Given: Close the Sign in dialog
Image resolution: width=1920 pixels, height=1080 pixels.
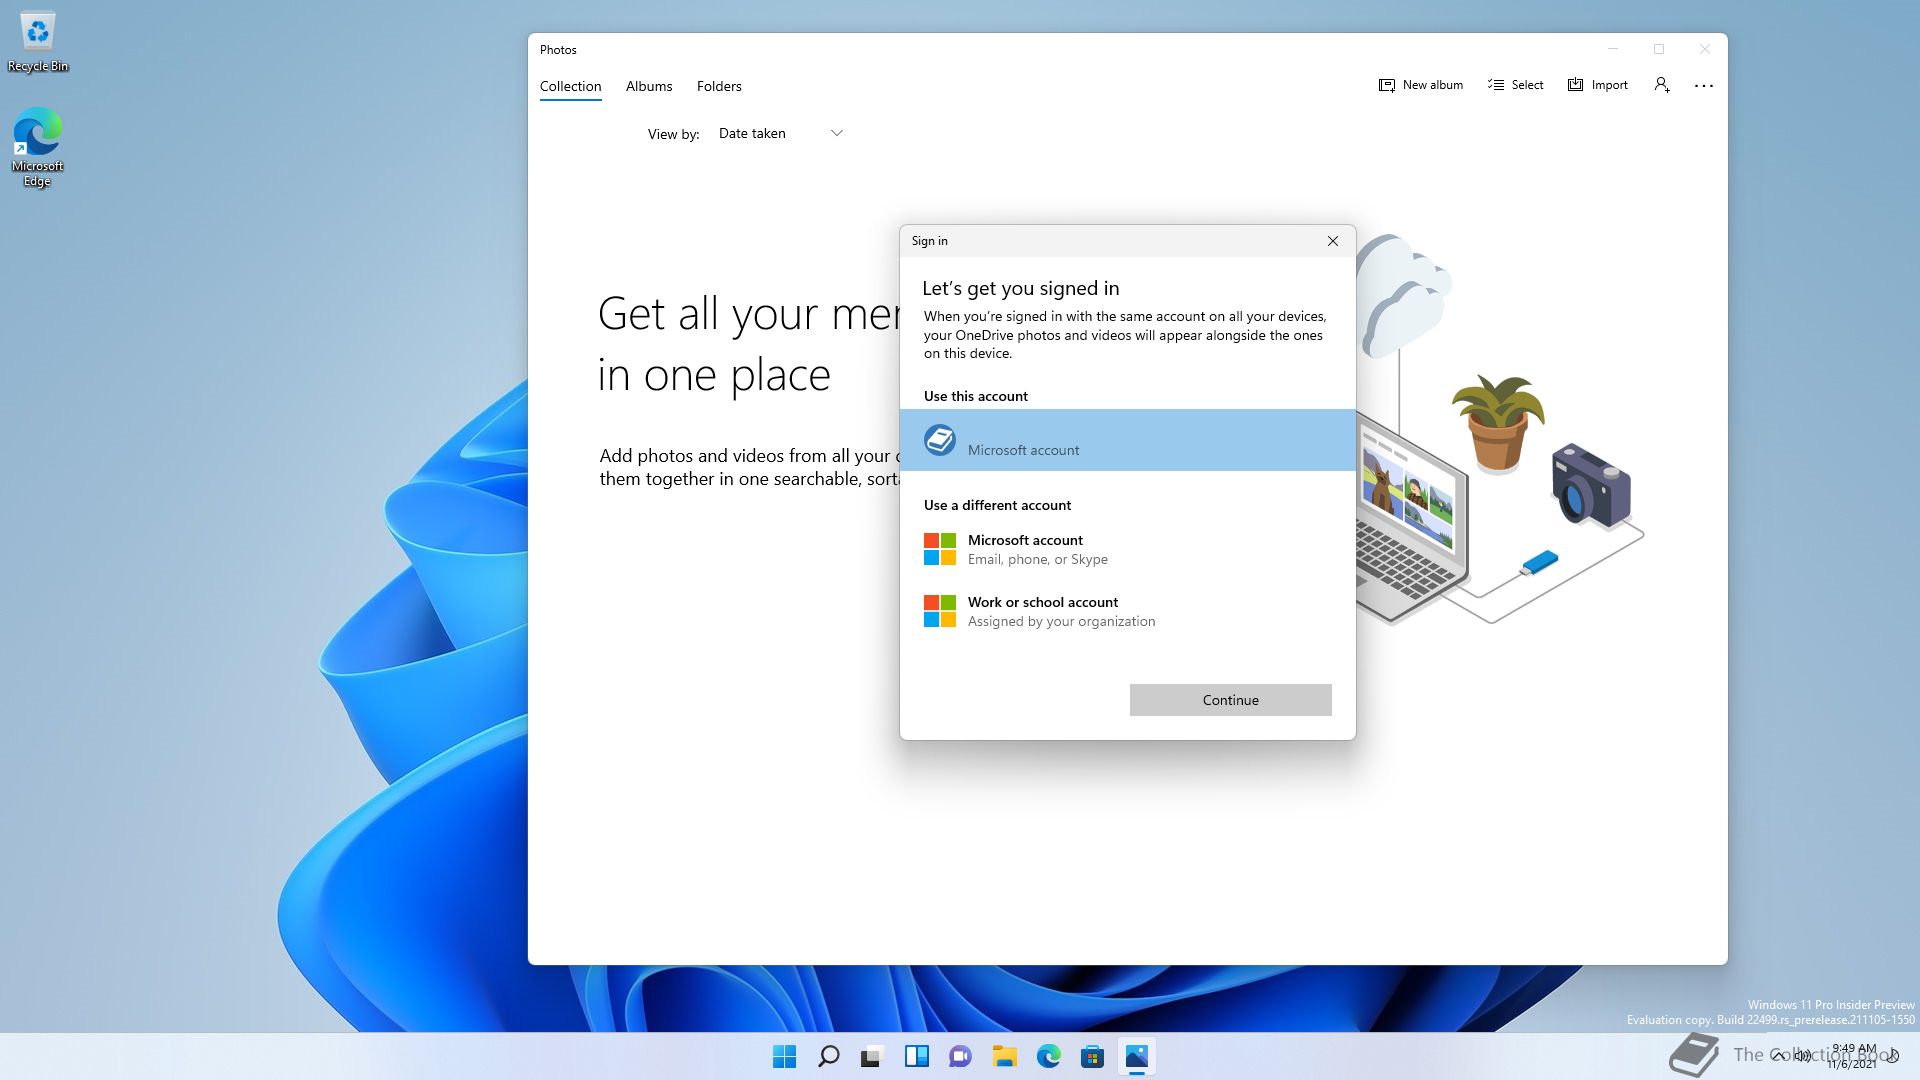Looking at the screenshot, I should [x=1333, y=241].
